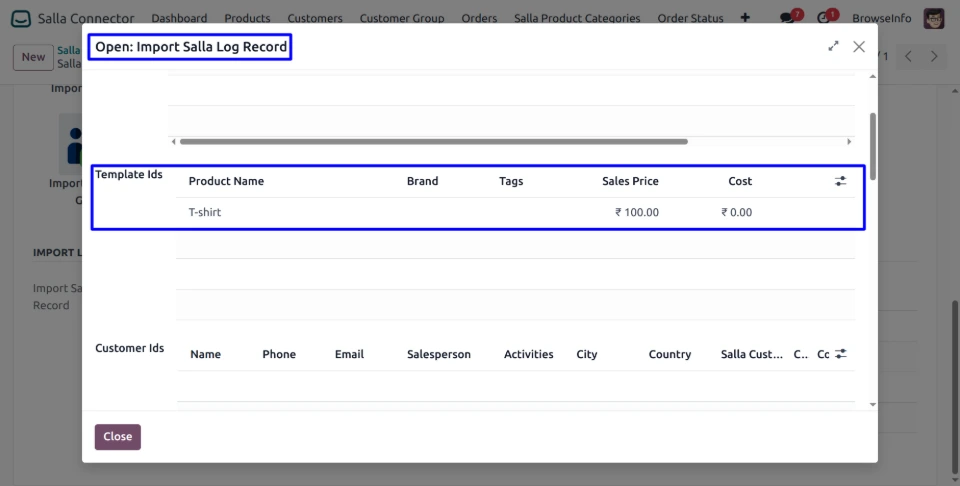Click the horizontal list scrollbar
960x486 pixels.
coord(434,142)
